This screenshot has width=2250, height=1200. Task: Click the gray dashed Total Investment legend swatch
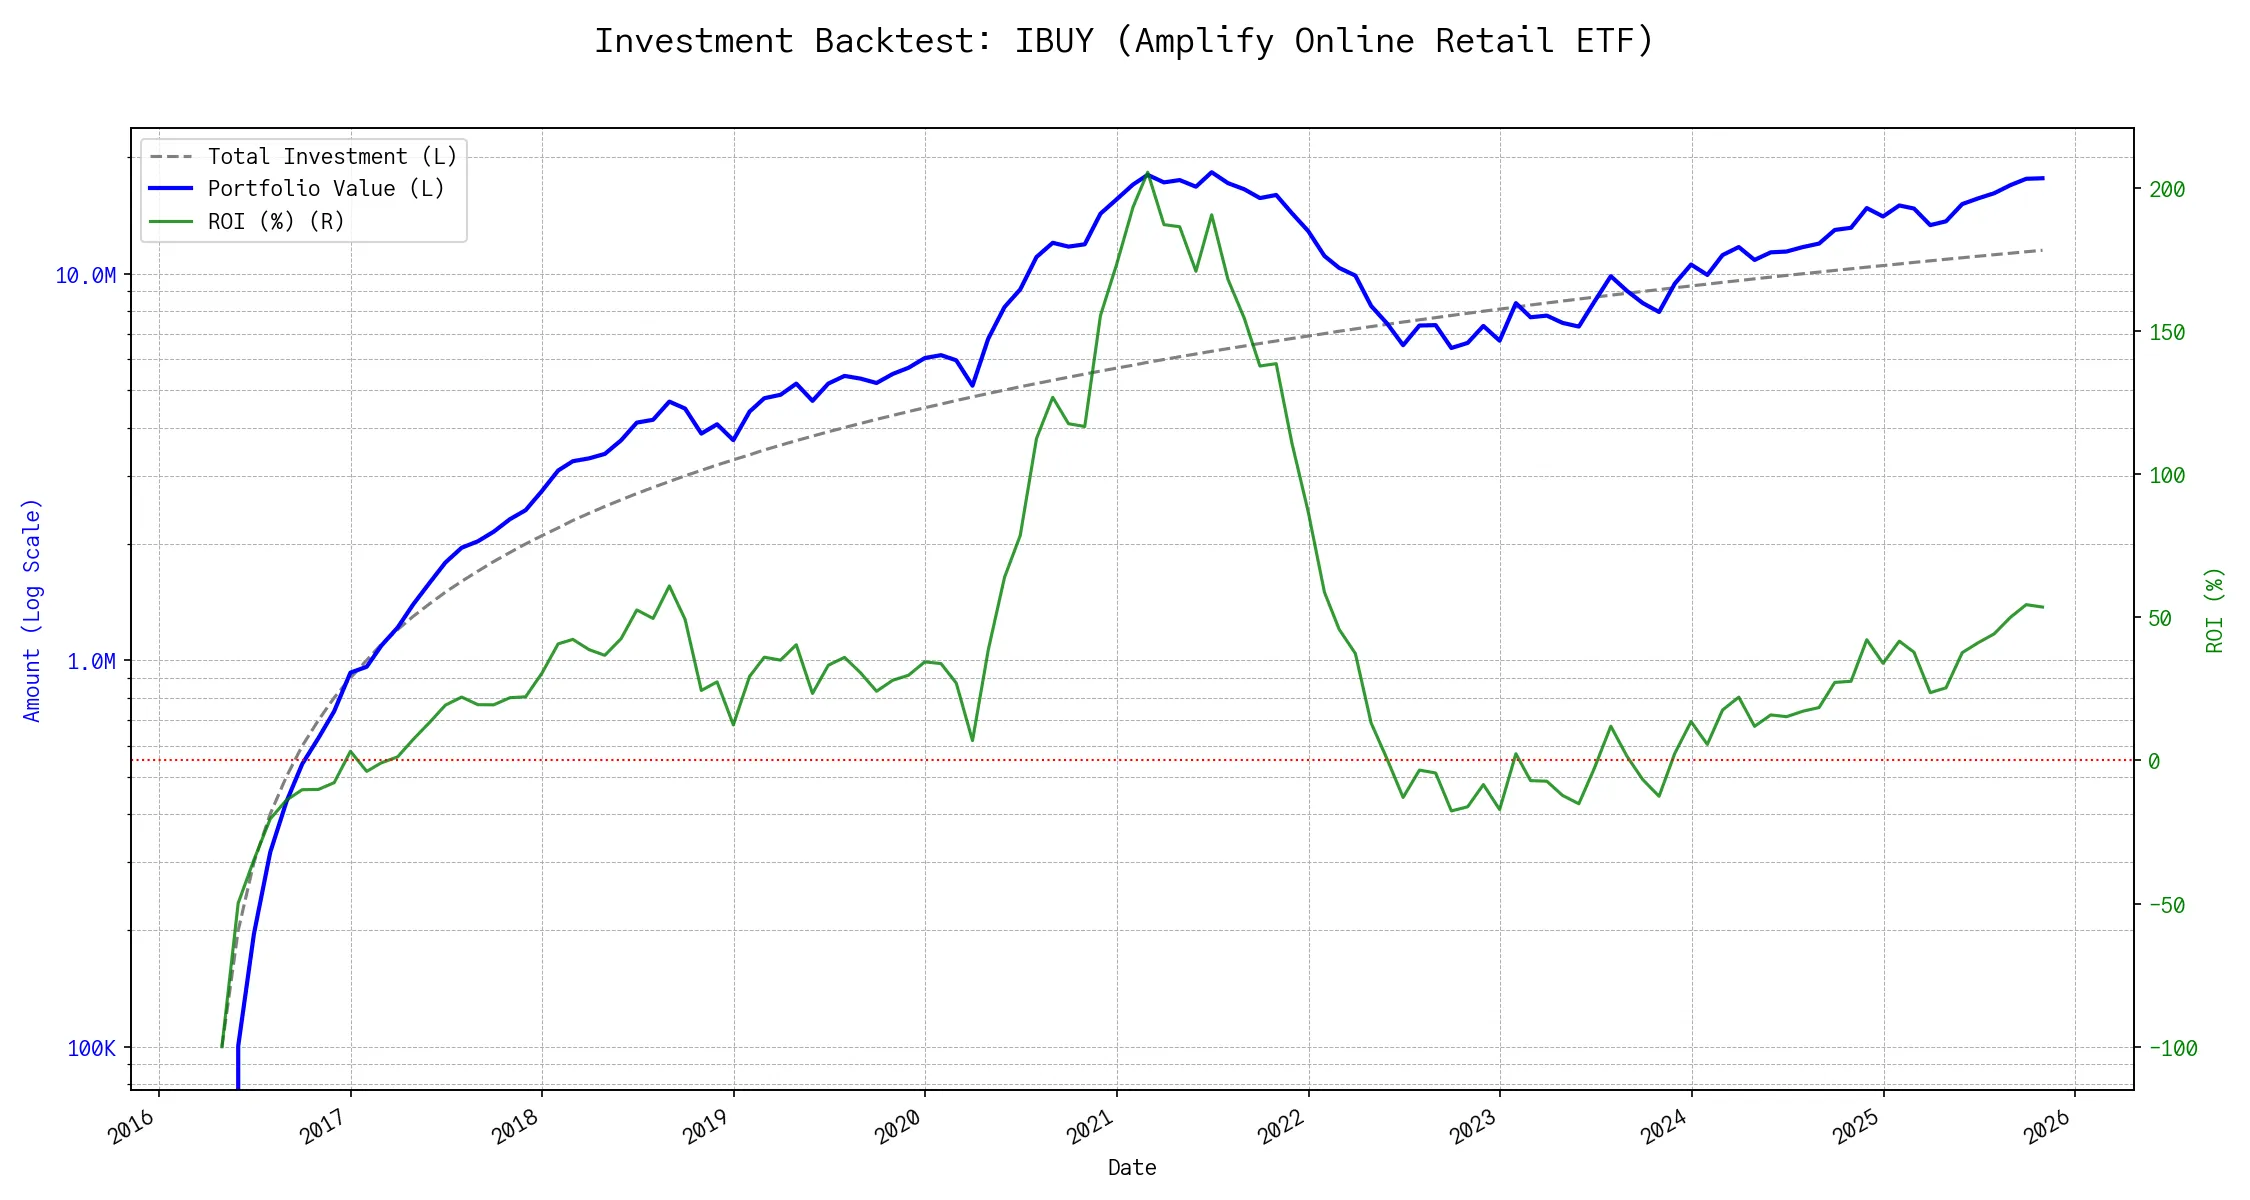point(171,157)
